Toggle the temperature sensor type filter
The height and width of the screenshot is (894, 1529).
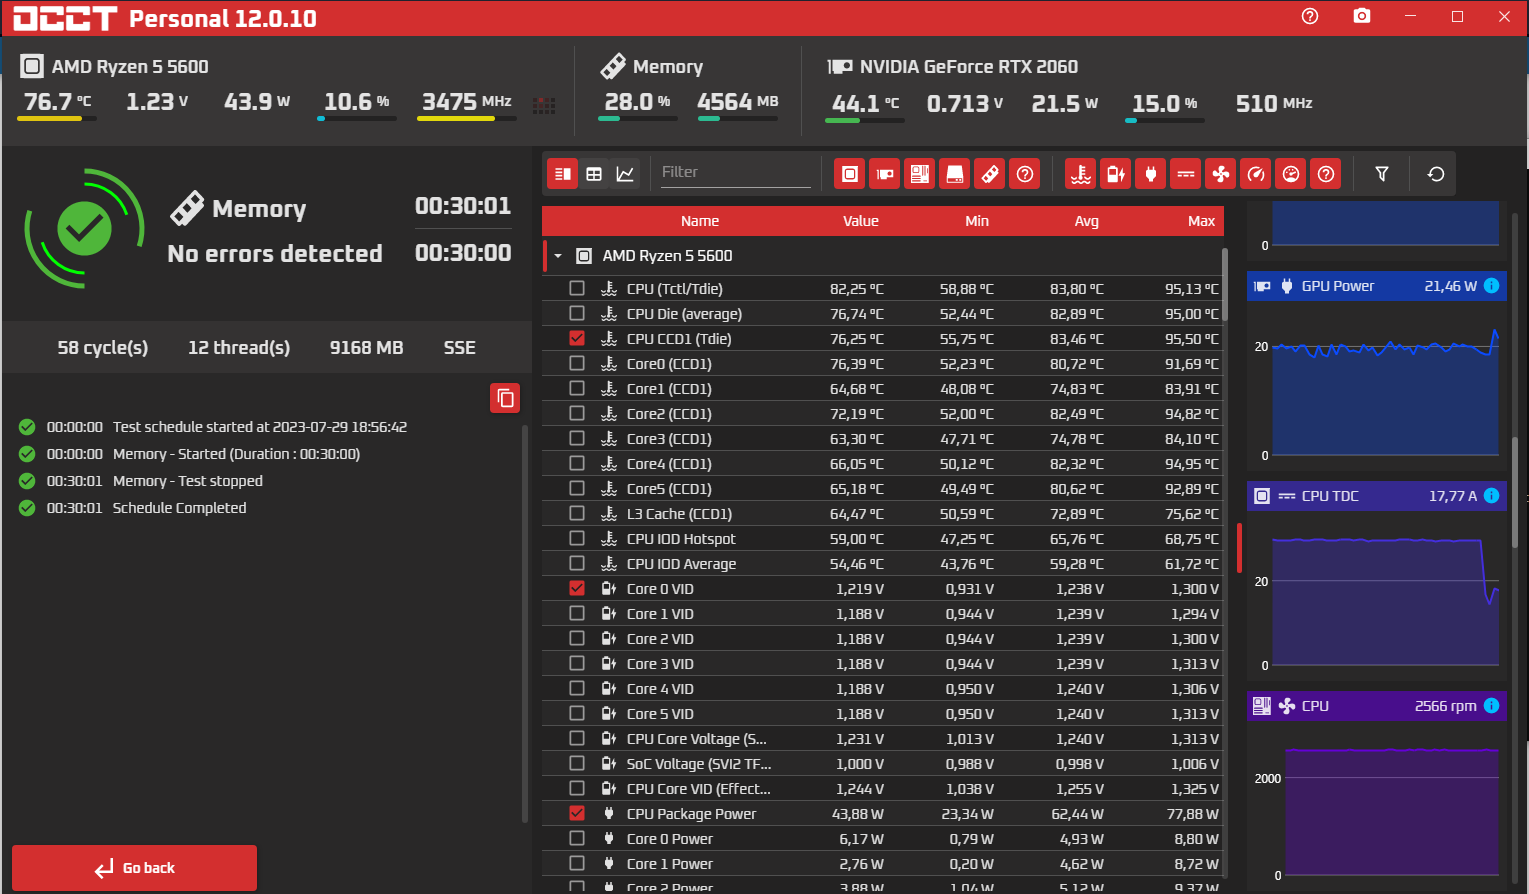pos(1081,174)
